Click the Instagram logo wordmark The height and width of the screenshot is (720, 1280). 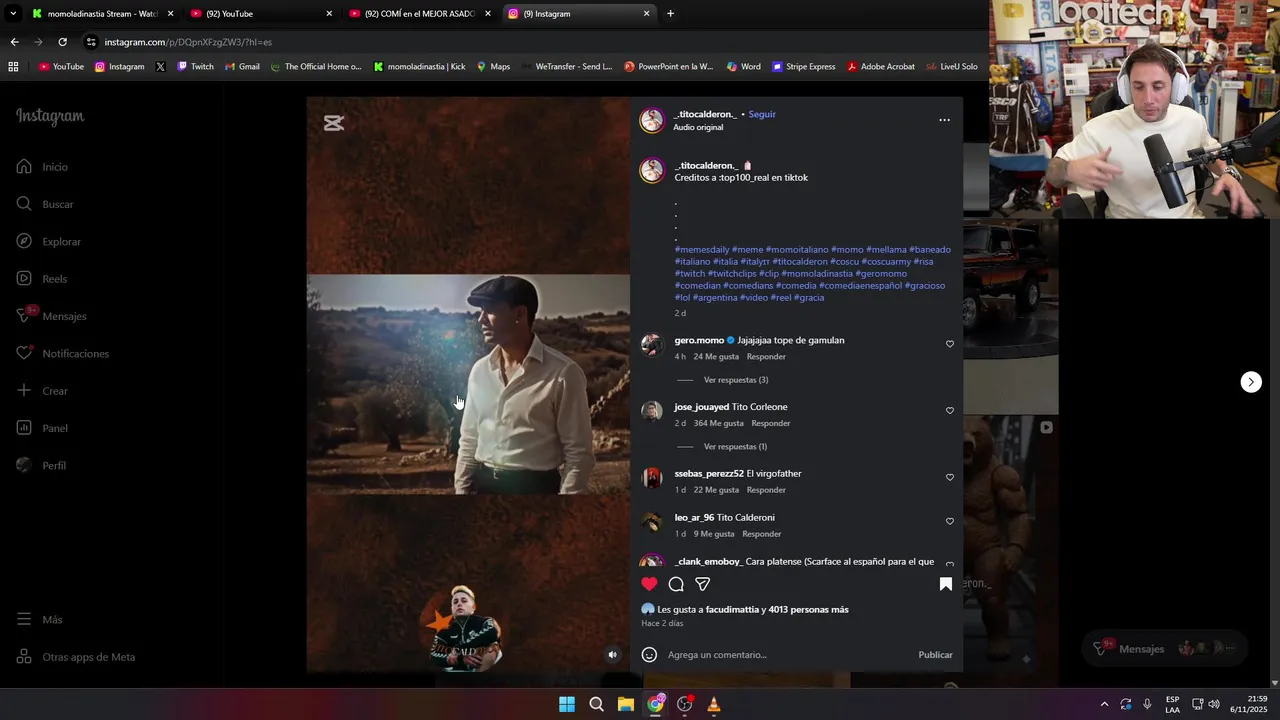pos(50,116)
